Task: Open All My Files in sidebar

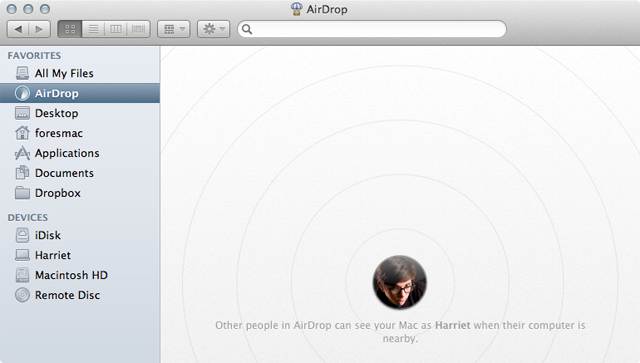Action: click(x=64, y=73)
